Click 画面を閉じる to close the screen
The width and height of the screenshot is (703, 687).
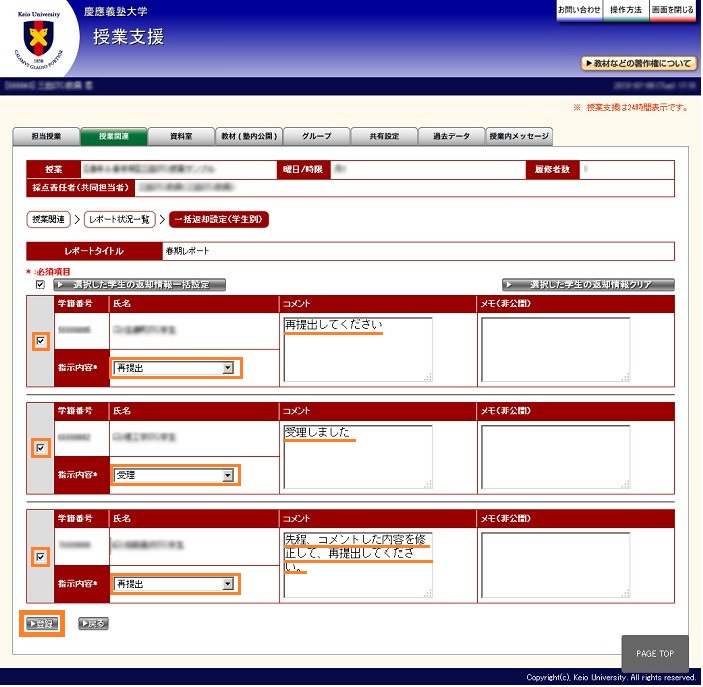click(x=672, y=9)
